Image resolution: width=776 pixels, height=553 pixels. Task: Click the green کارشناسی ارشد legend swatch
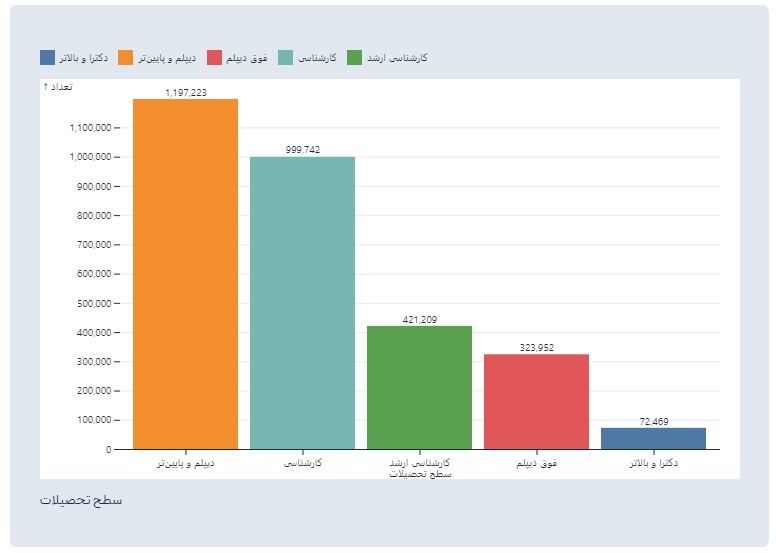[x=354, y=57]
